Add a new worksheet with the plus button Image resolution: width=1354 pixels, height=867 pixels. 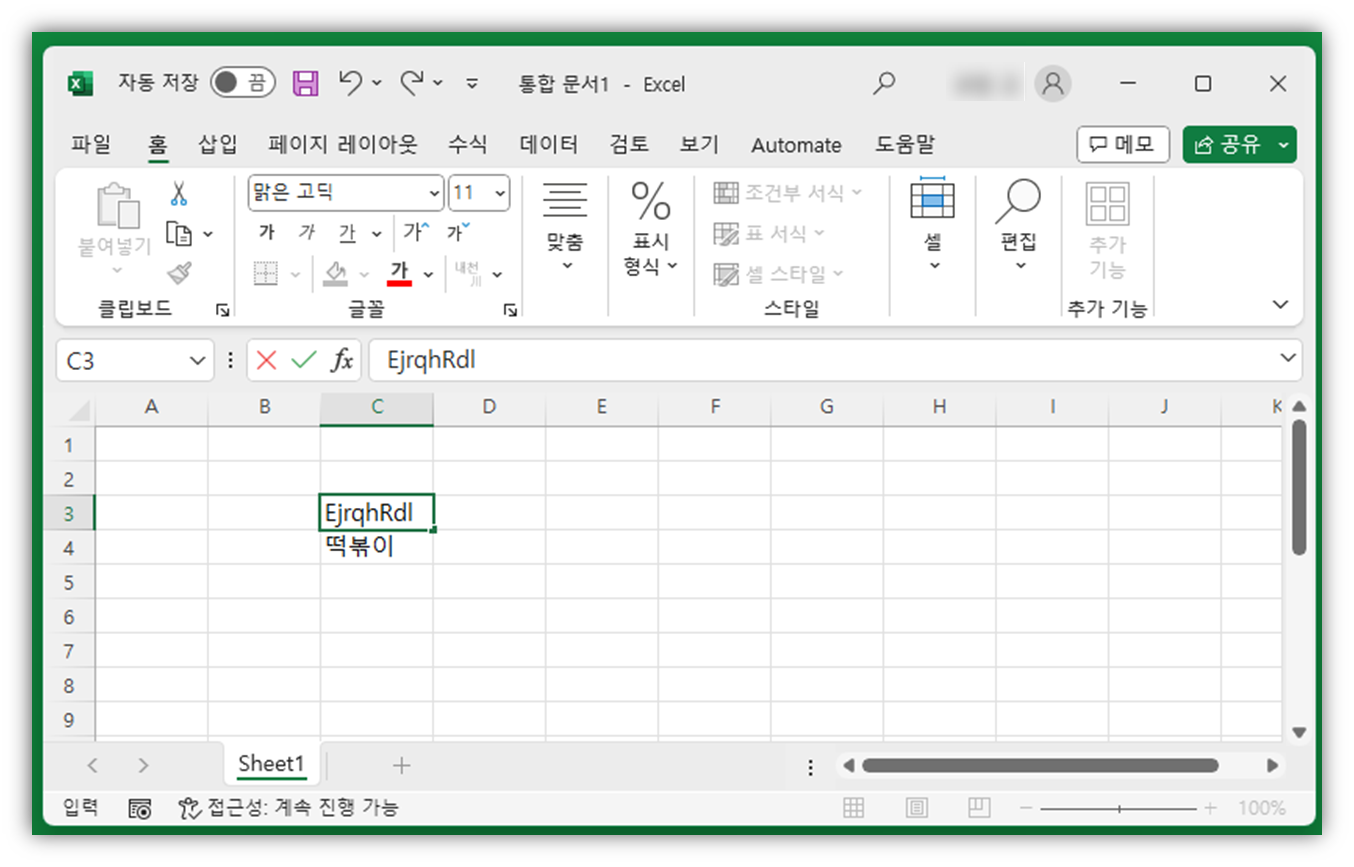(x=401, y=765)
